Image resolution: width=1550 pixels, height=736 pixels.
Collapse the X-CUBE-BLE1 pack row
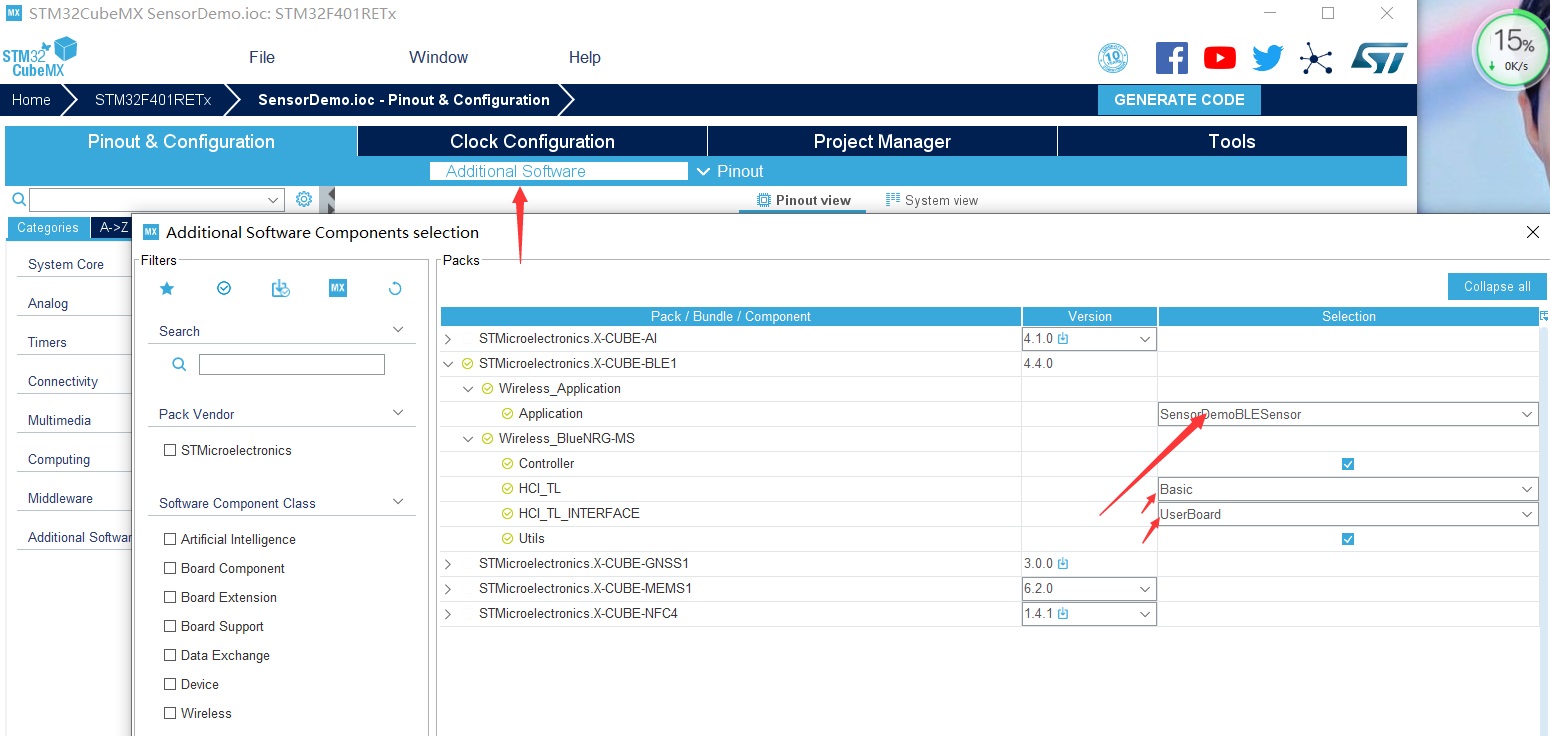(448, 364)
